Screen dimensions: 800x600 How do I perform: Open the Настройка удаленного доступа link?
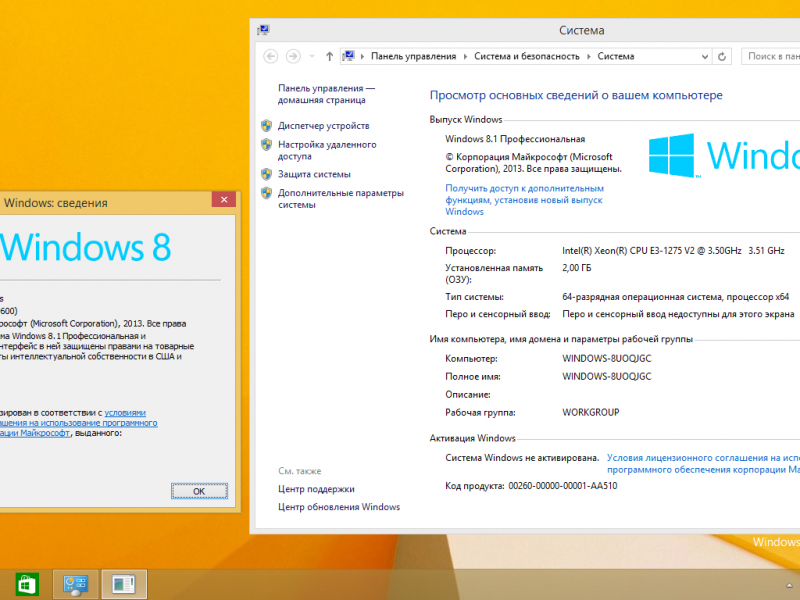point(327,150)
